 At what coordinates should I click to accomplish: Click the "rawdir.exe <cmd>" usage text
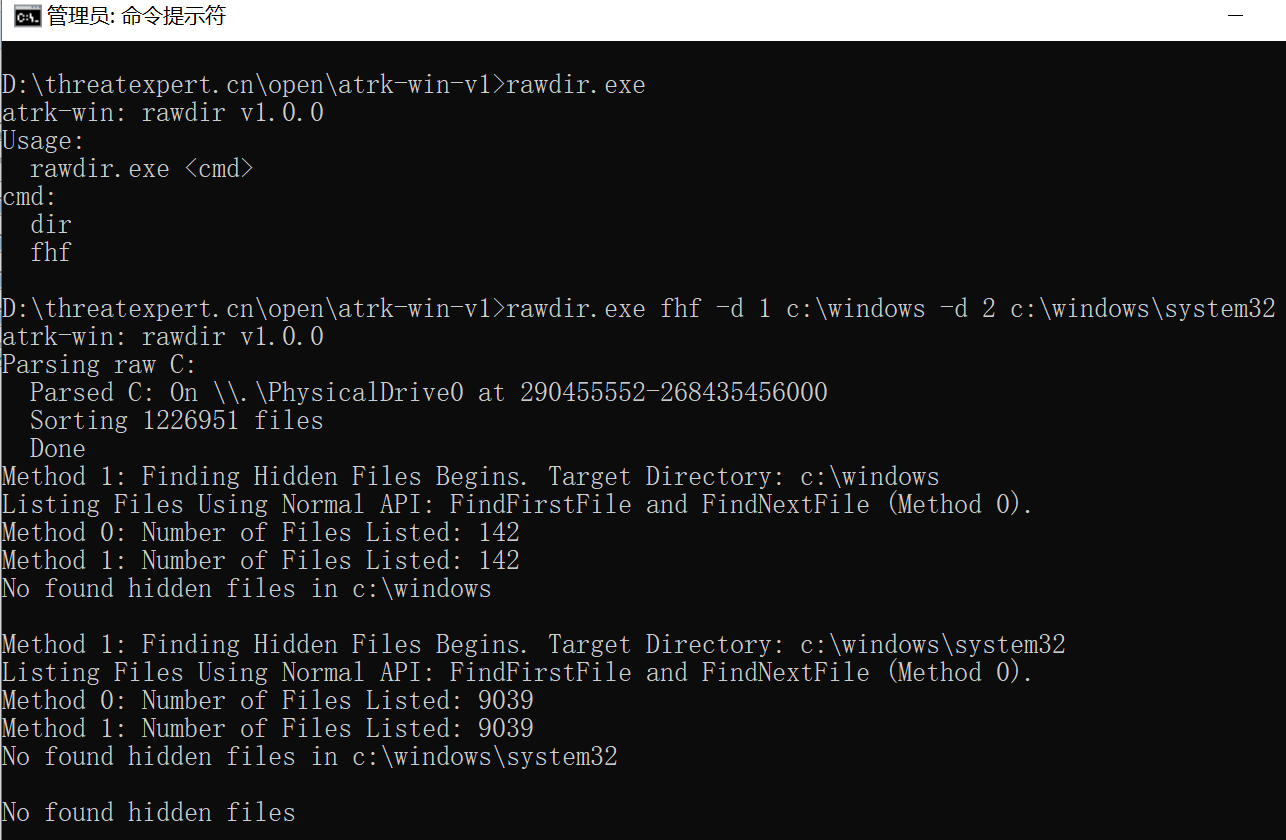pos(141,169)
